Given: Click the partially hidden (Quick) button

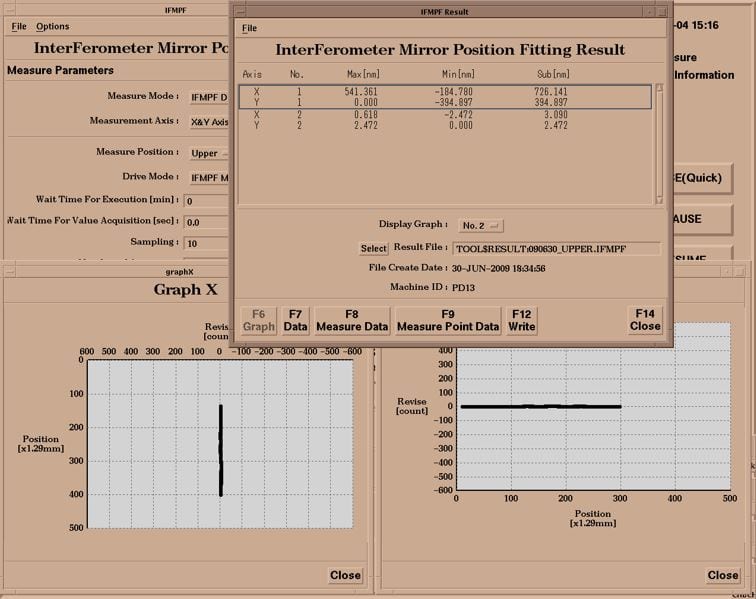Looking at the screenshot, I should pos(702,178).
